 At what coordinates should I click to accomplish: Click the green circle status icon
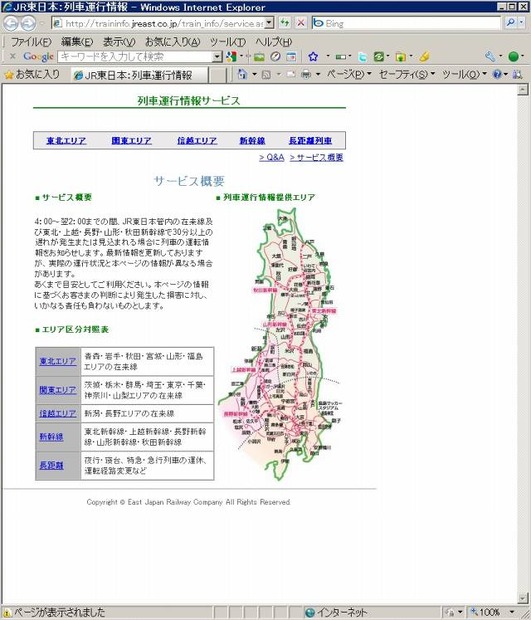tap(513, 57)
